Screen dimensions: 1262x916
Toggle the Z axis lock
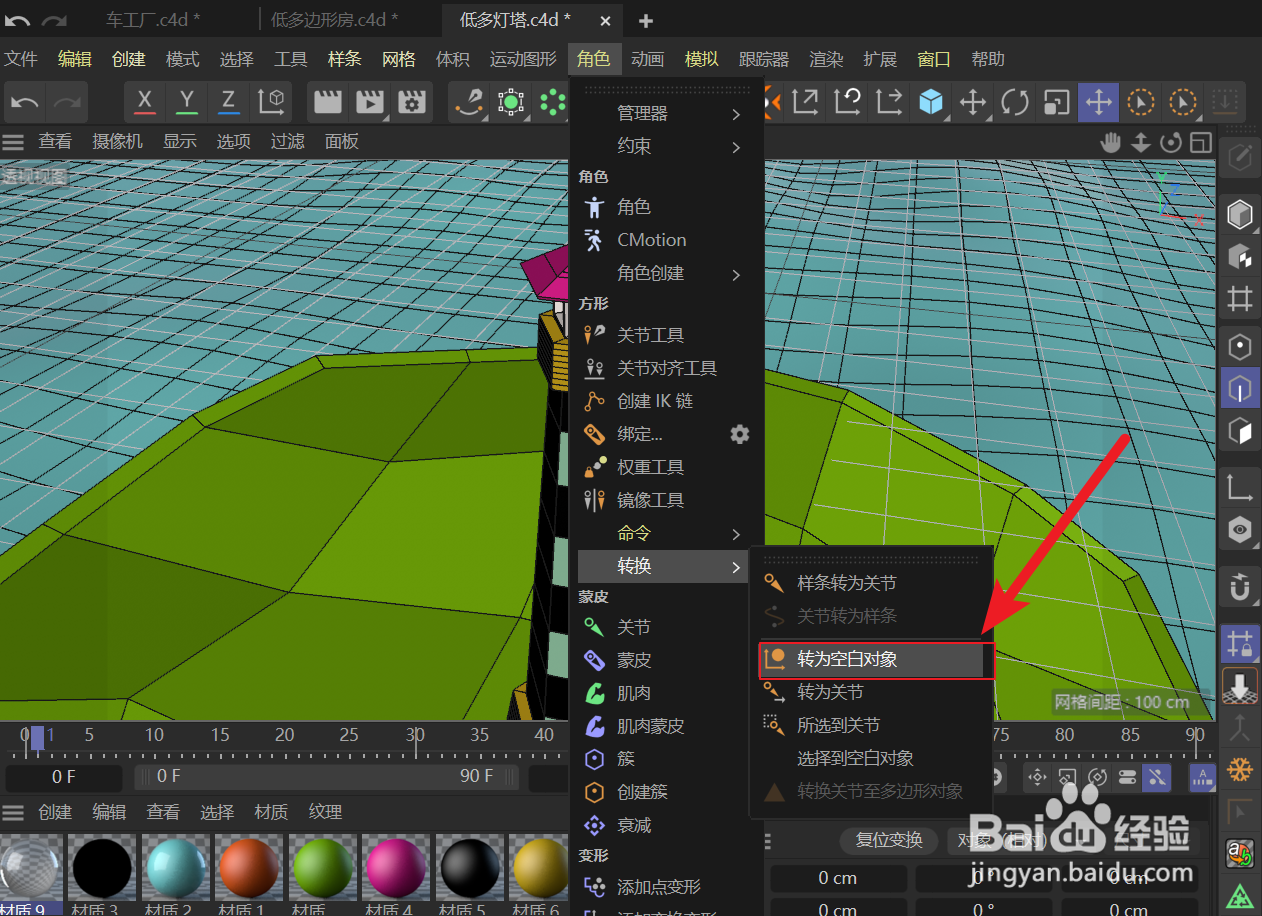coord(229,102)
